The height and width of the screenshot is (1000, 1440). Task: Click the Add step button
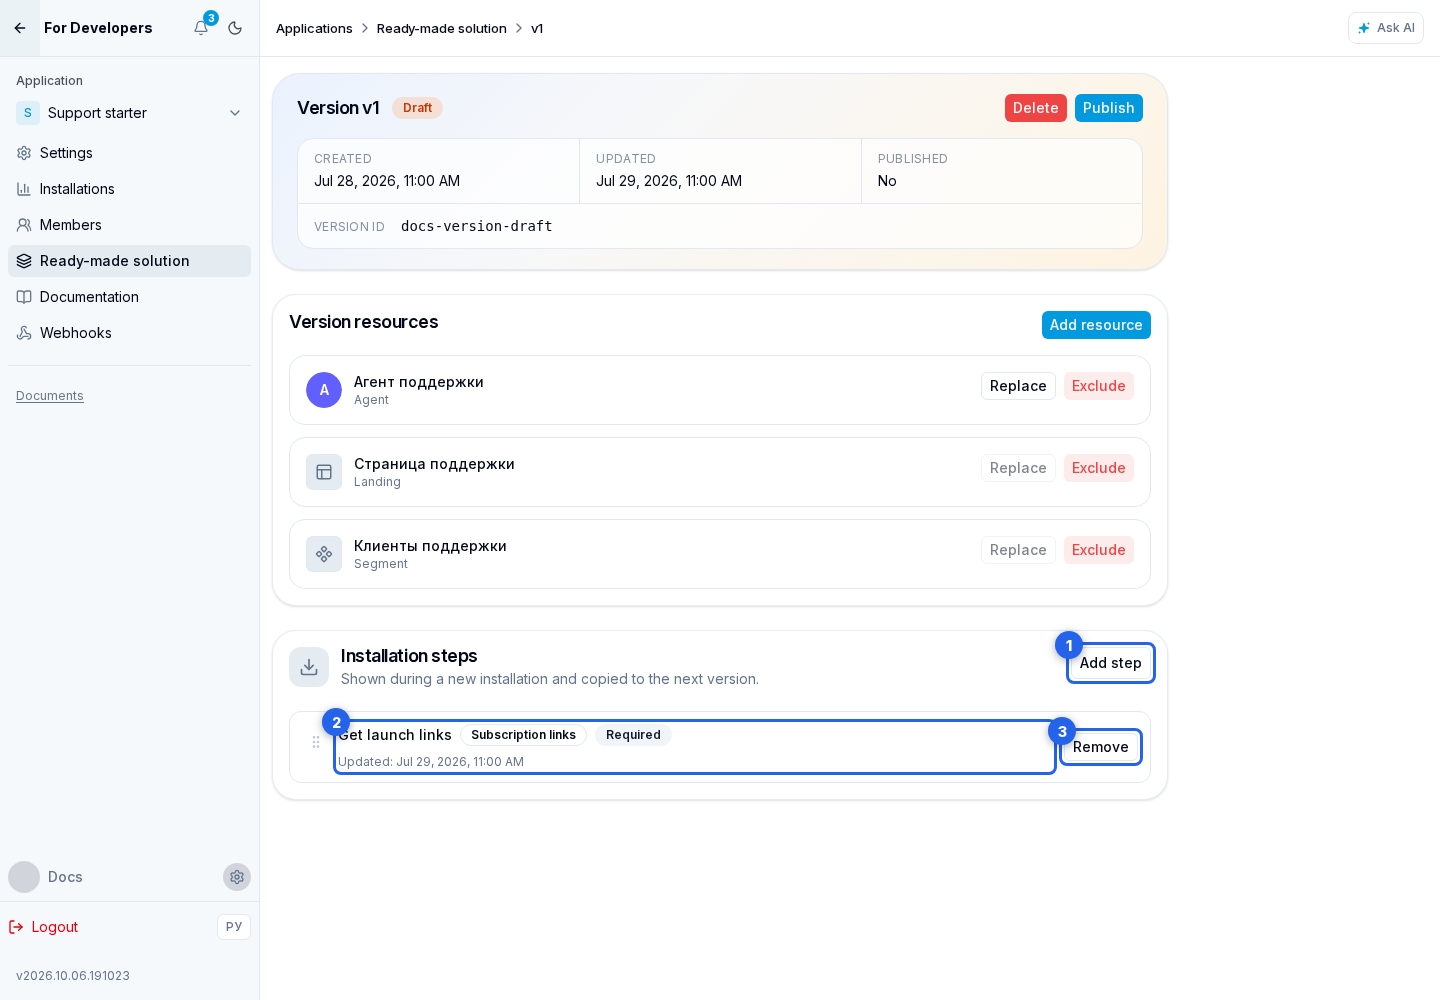pyautogui.click(x=1111, y=663)
